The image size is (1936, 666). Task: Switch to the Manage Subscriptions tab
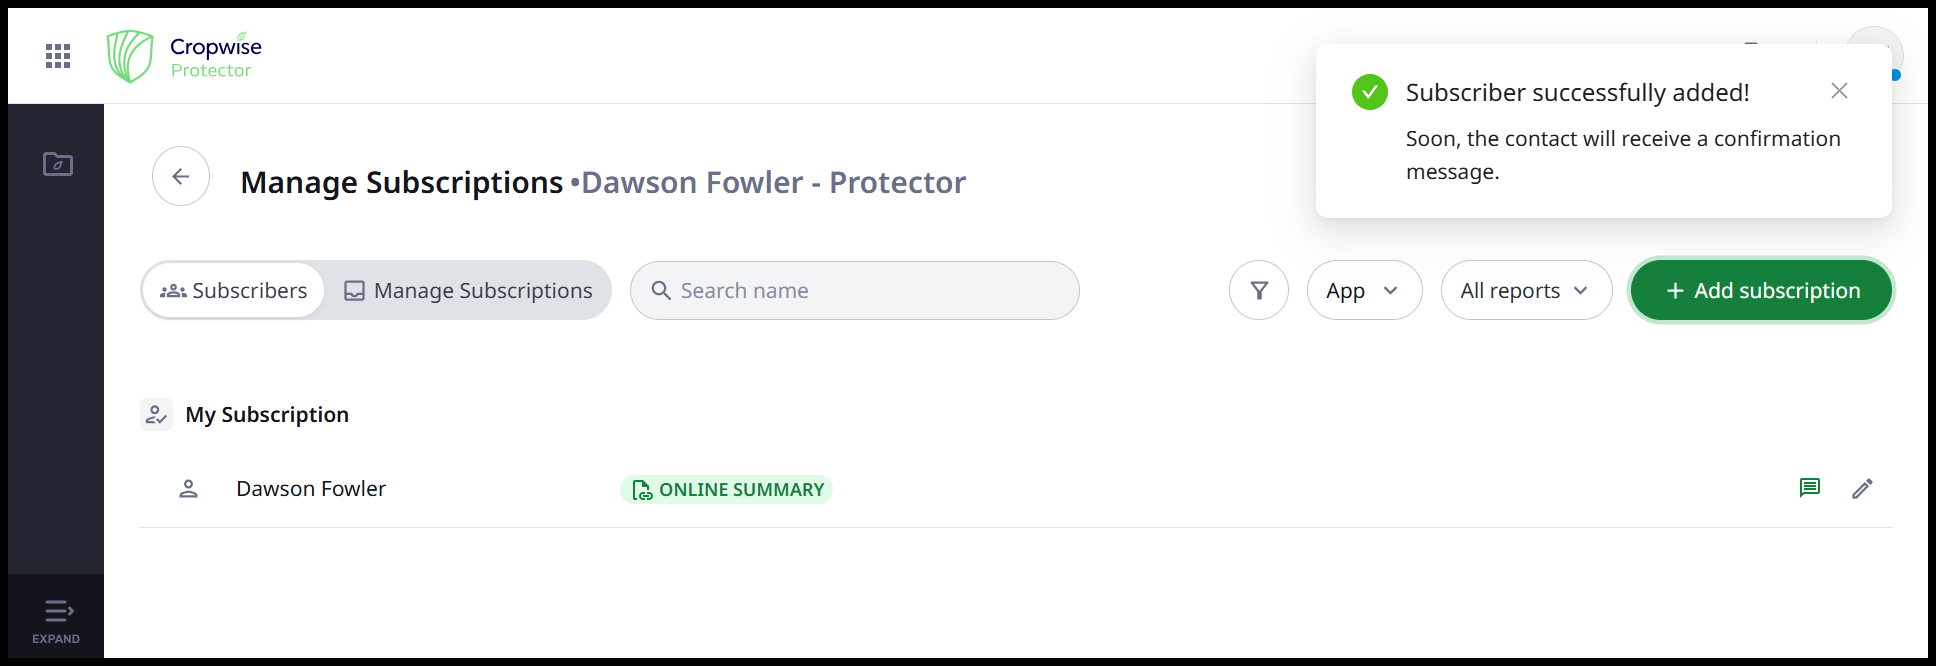coord(468,291)
